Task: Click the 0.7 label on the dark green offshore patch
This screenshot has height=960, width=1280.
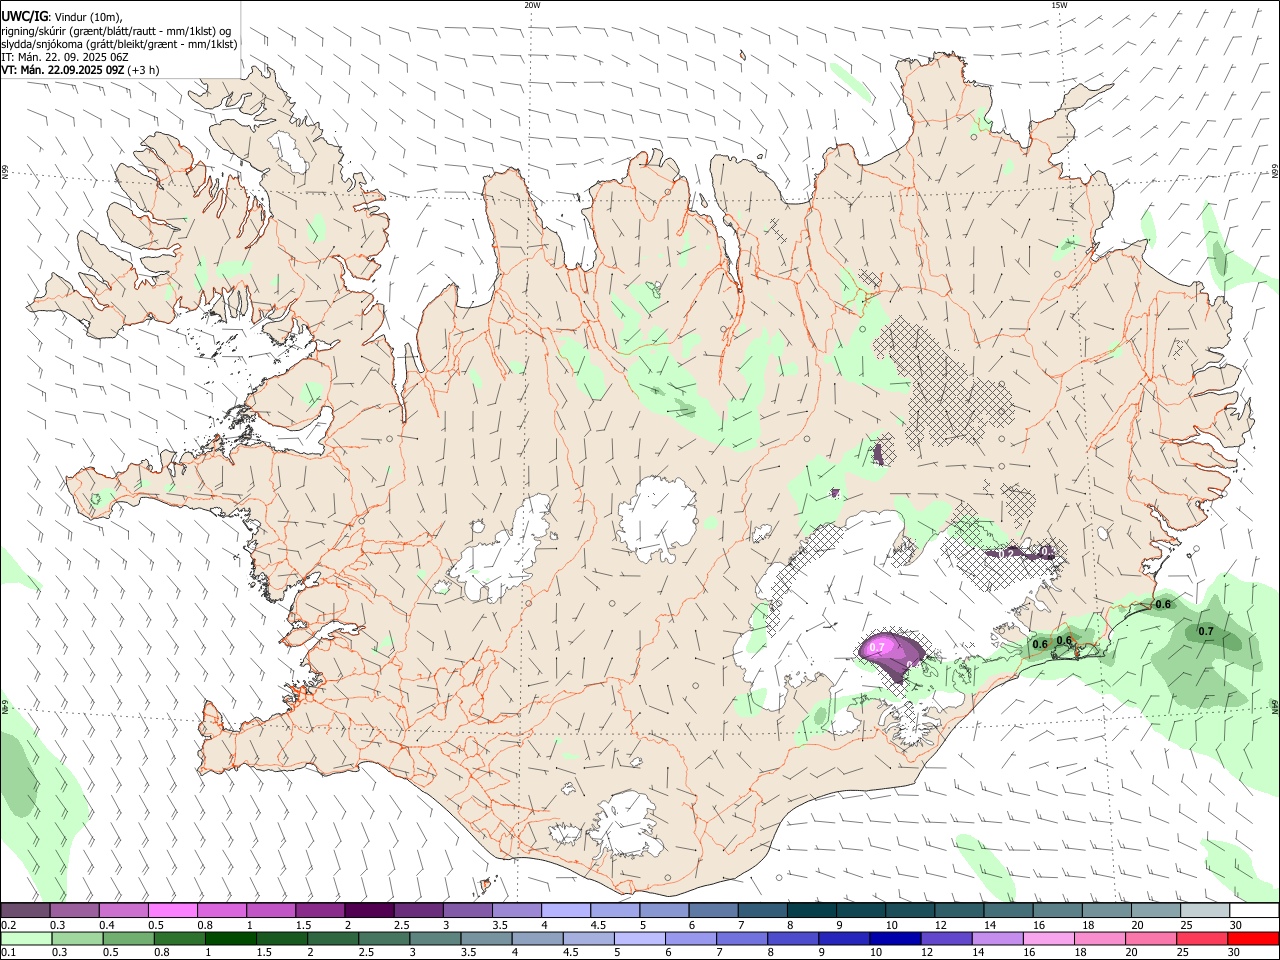Action: coord(1206,631)
